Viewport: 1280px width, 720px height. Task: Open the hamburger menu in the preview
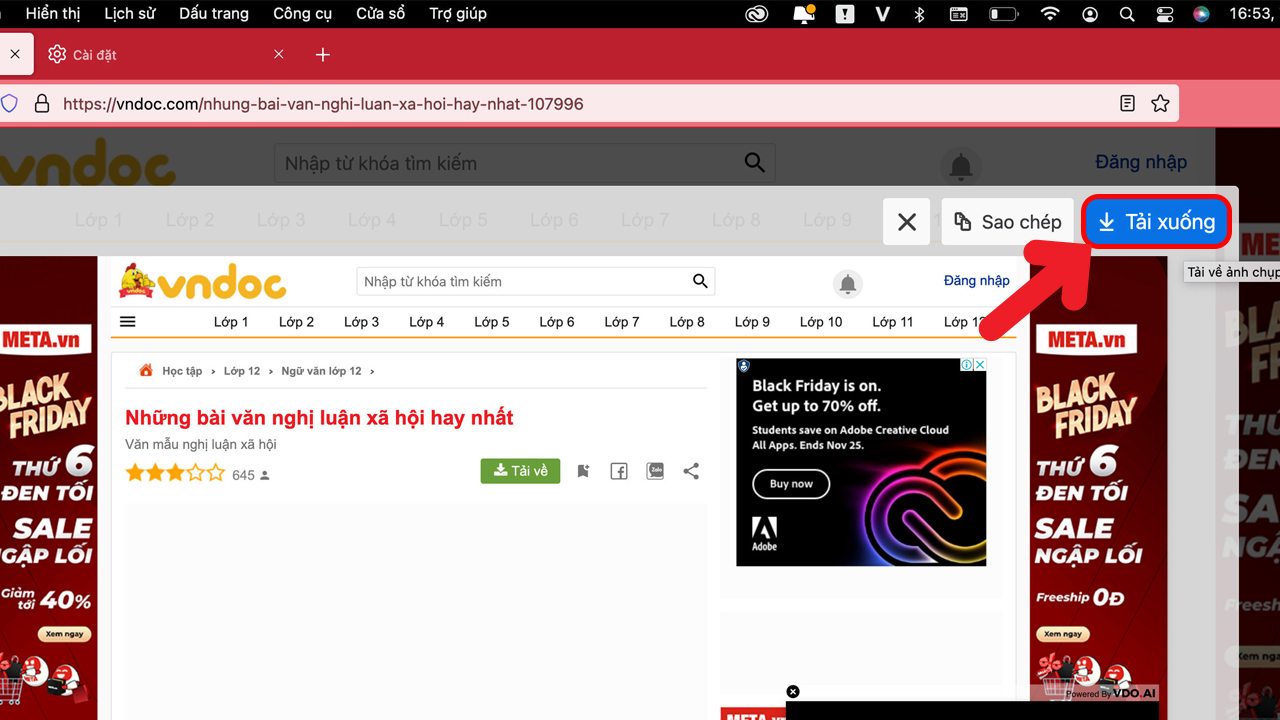[127, 322]
